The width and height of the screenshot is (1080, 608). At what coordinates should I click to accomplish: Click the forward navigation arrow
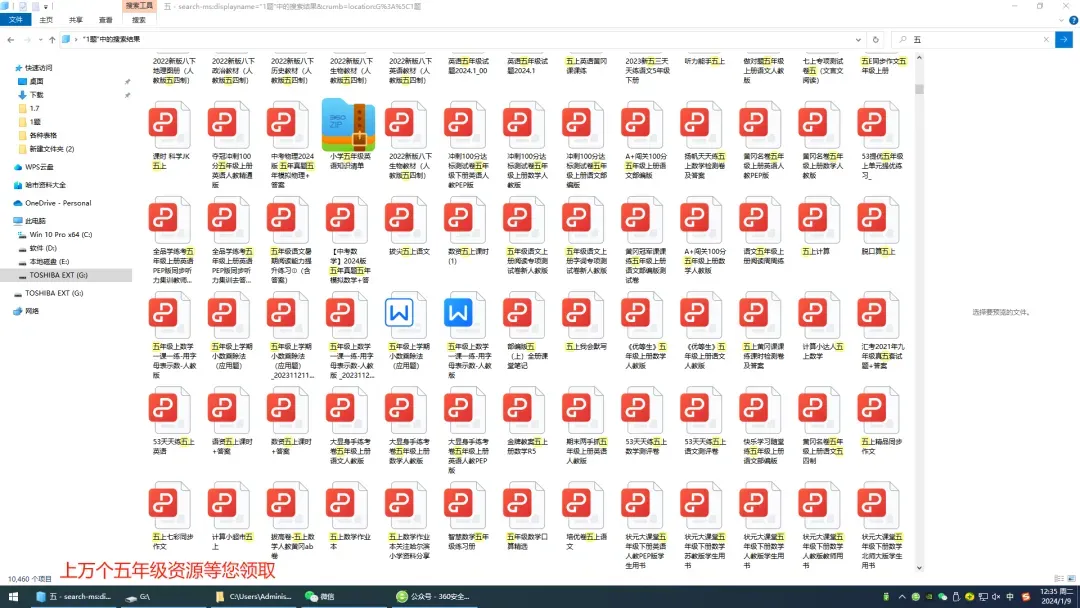click(x=28, y=40)
